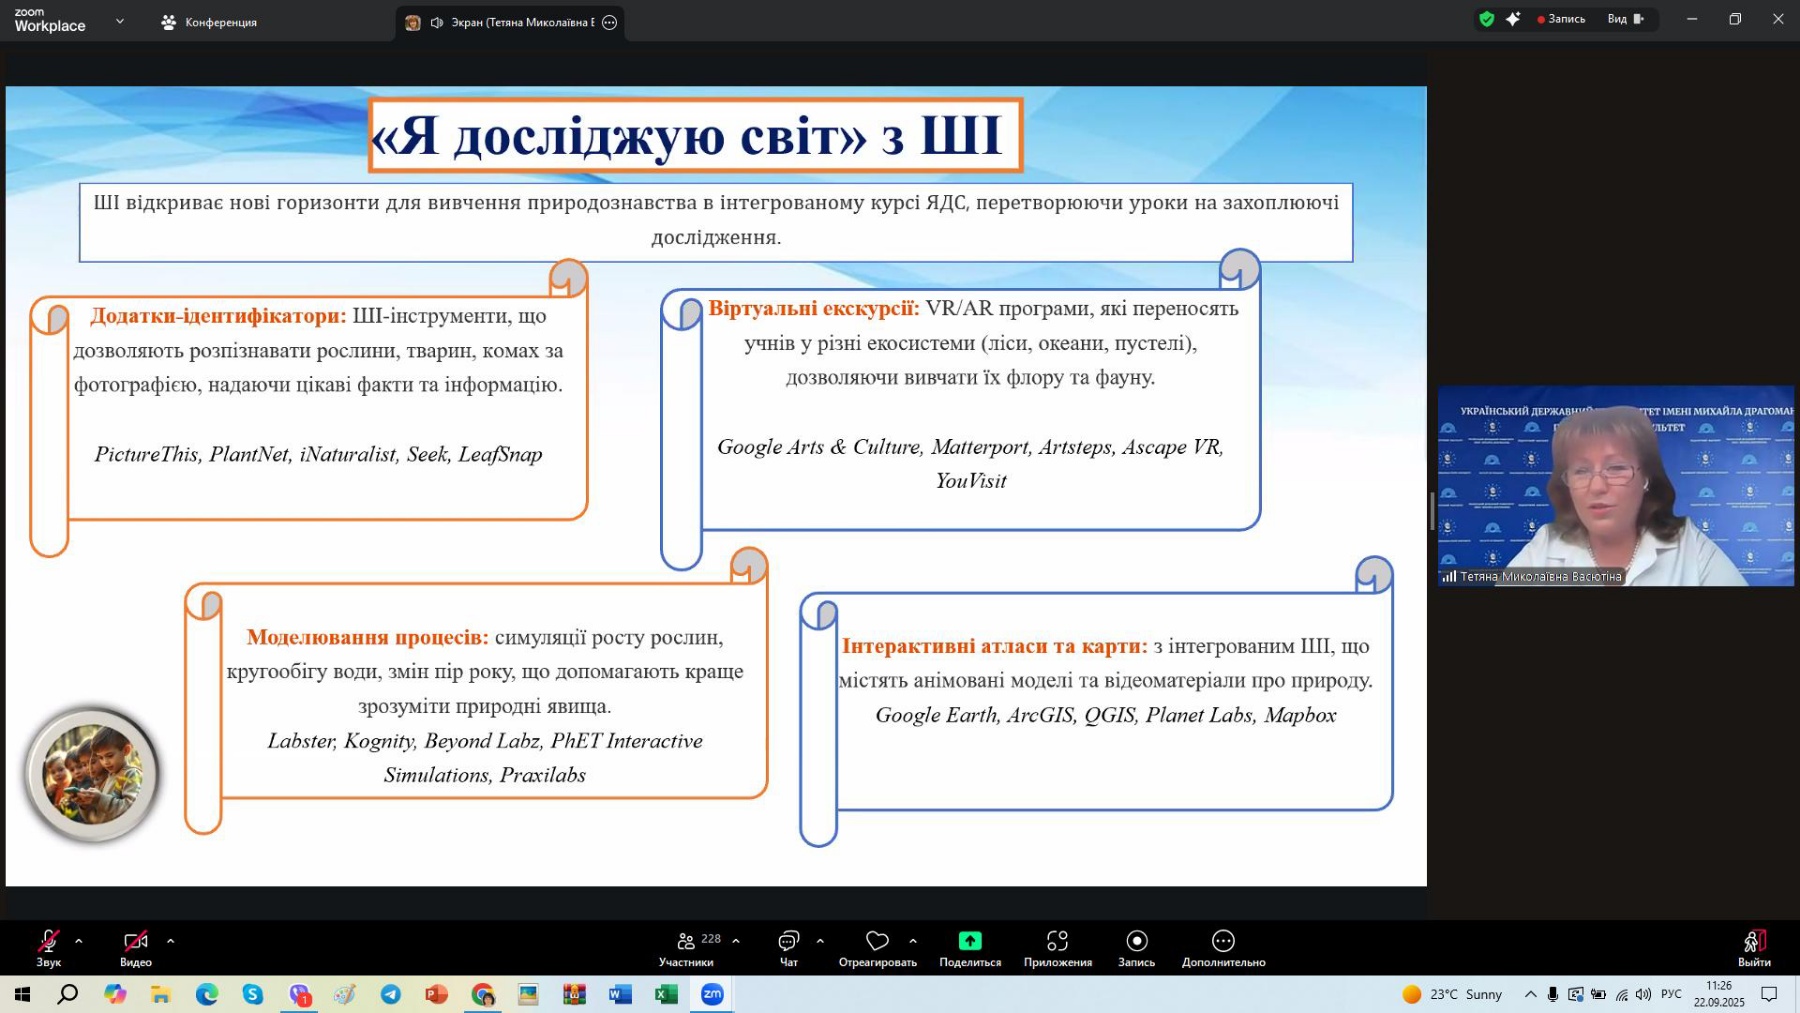Toggle Запись recording in bottom toolbar

click(x=1137, y=947)
